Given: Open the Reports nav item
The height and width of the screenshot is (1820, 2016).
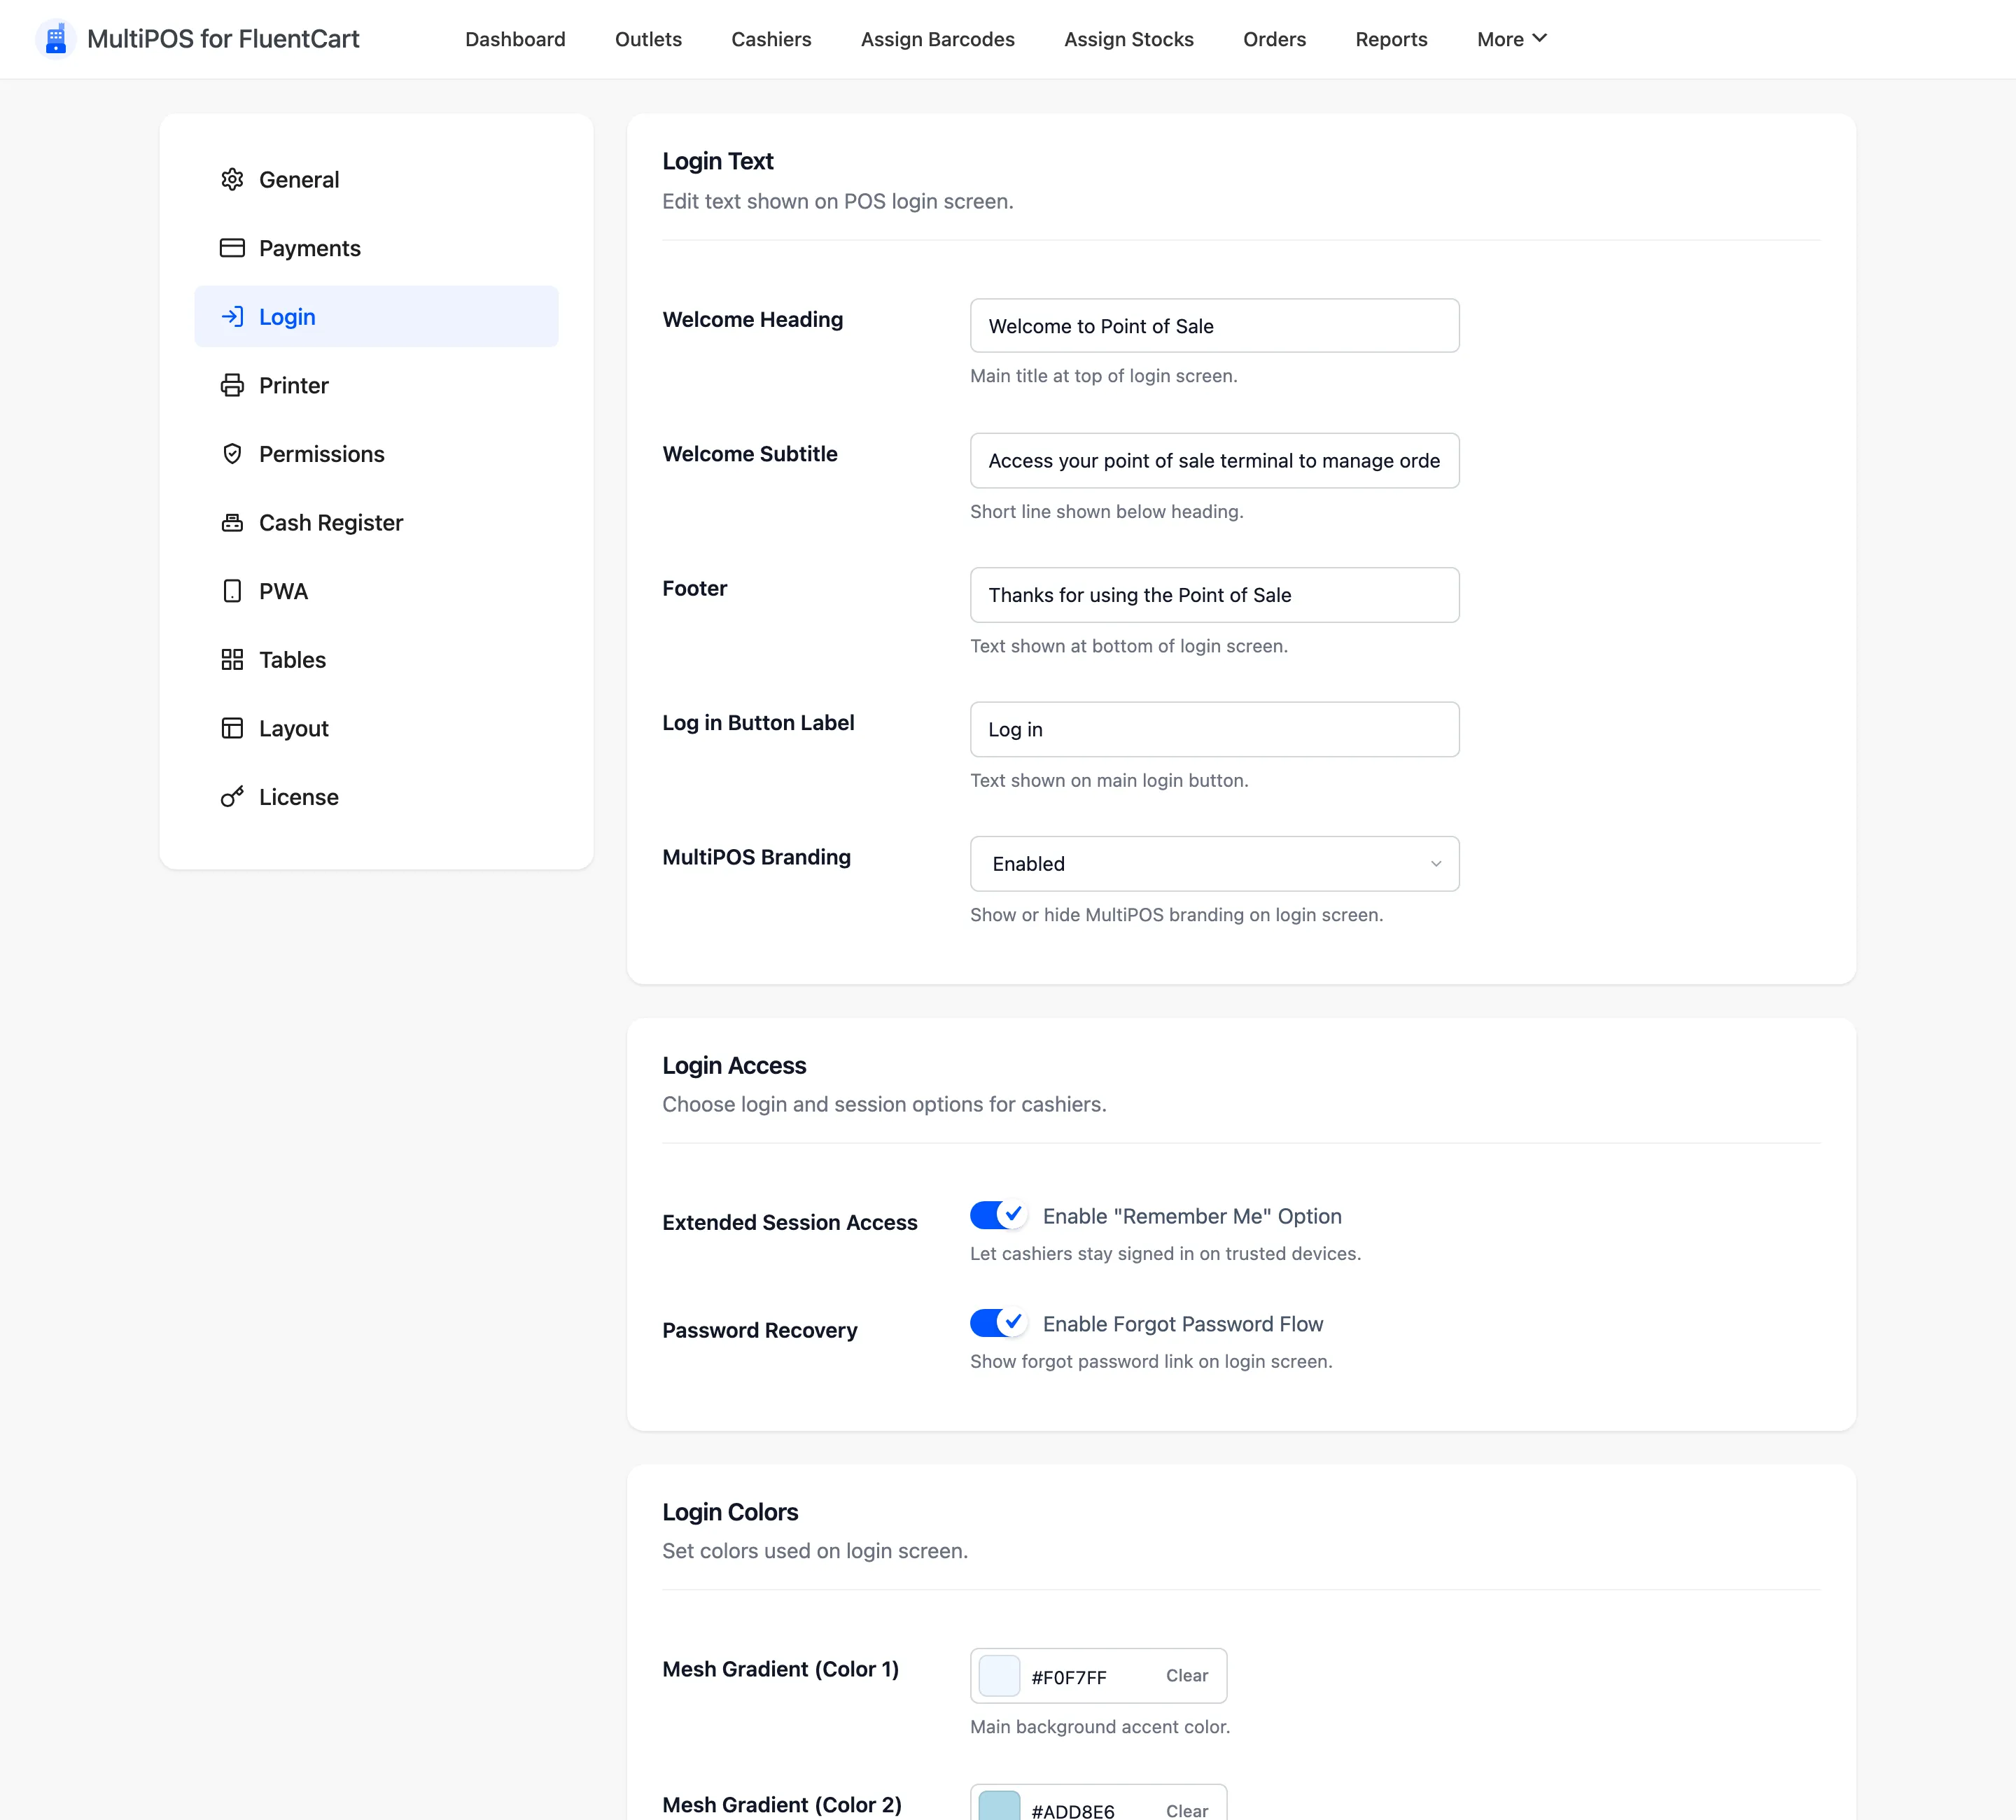Looking at the screenshot, I should click(1391, 39).
